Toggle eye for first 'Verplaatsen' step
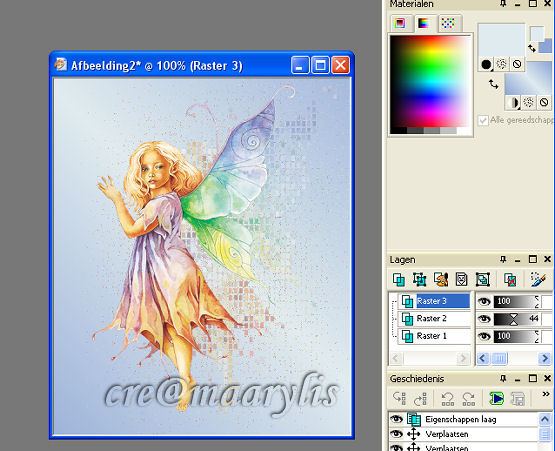 pos(396,434)
